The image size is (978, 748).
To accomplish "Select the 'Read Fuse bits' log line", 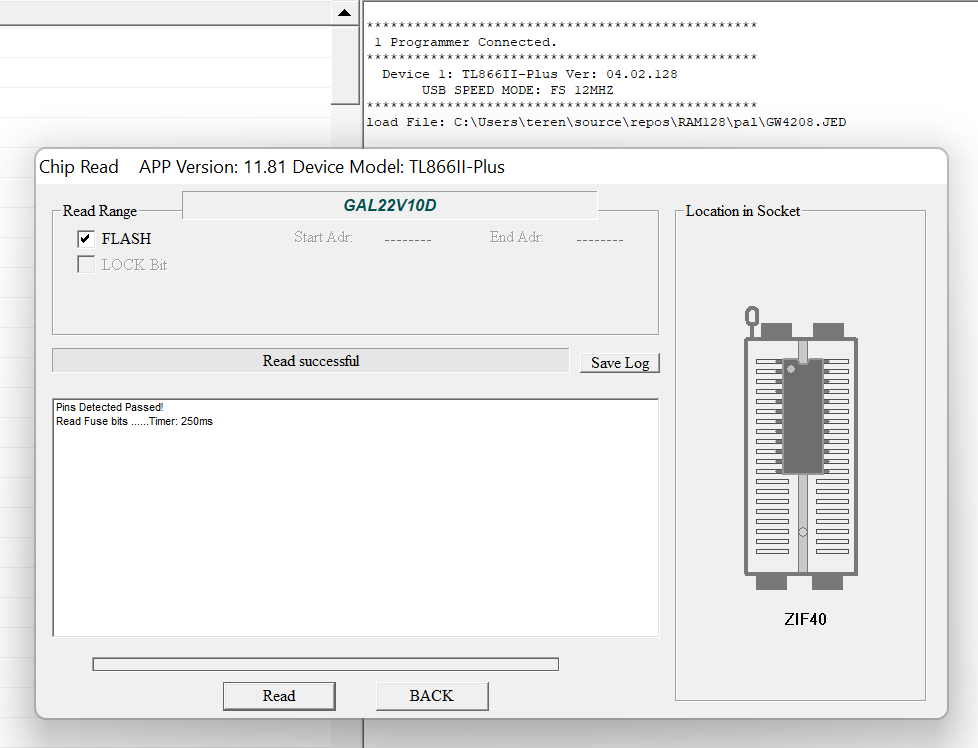I will [134, 422].
